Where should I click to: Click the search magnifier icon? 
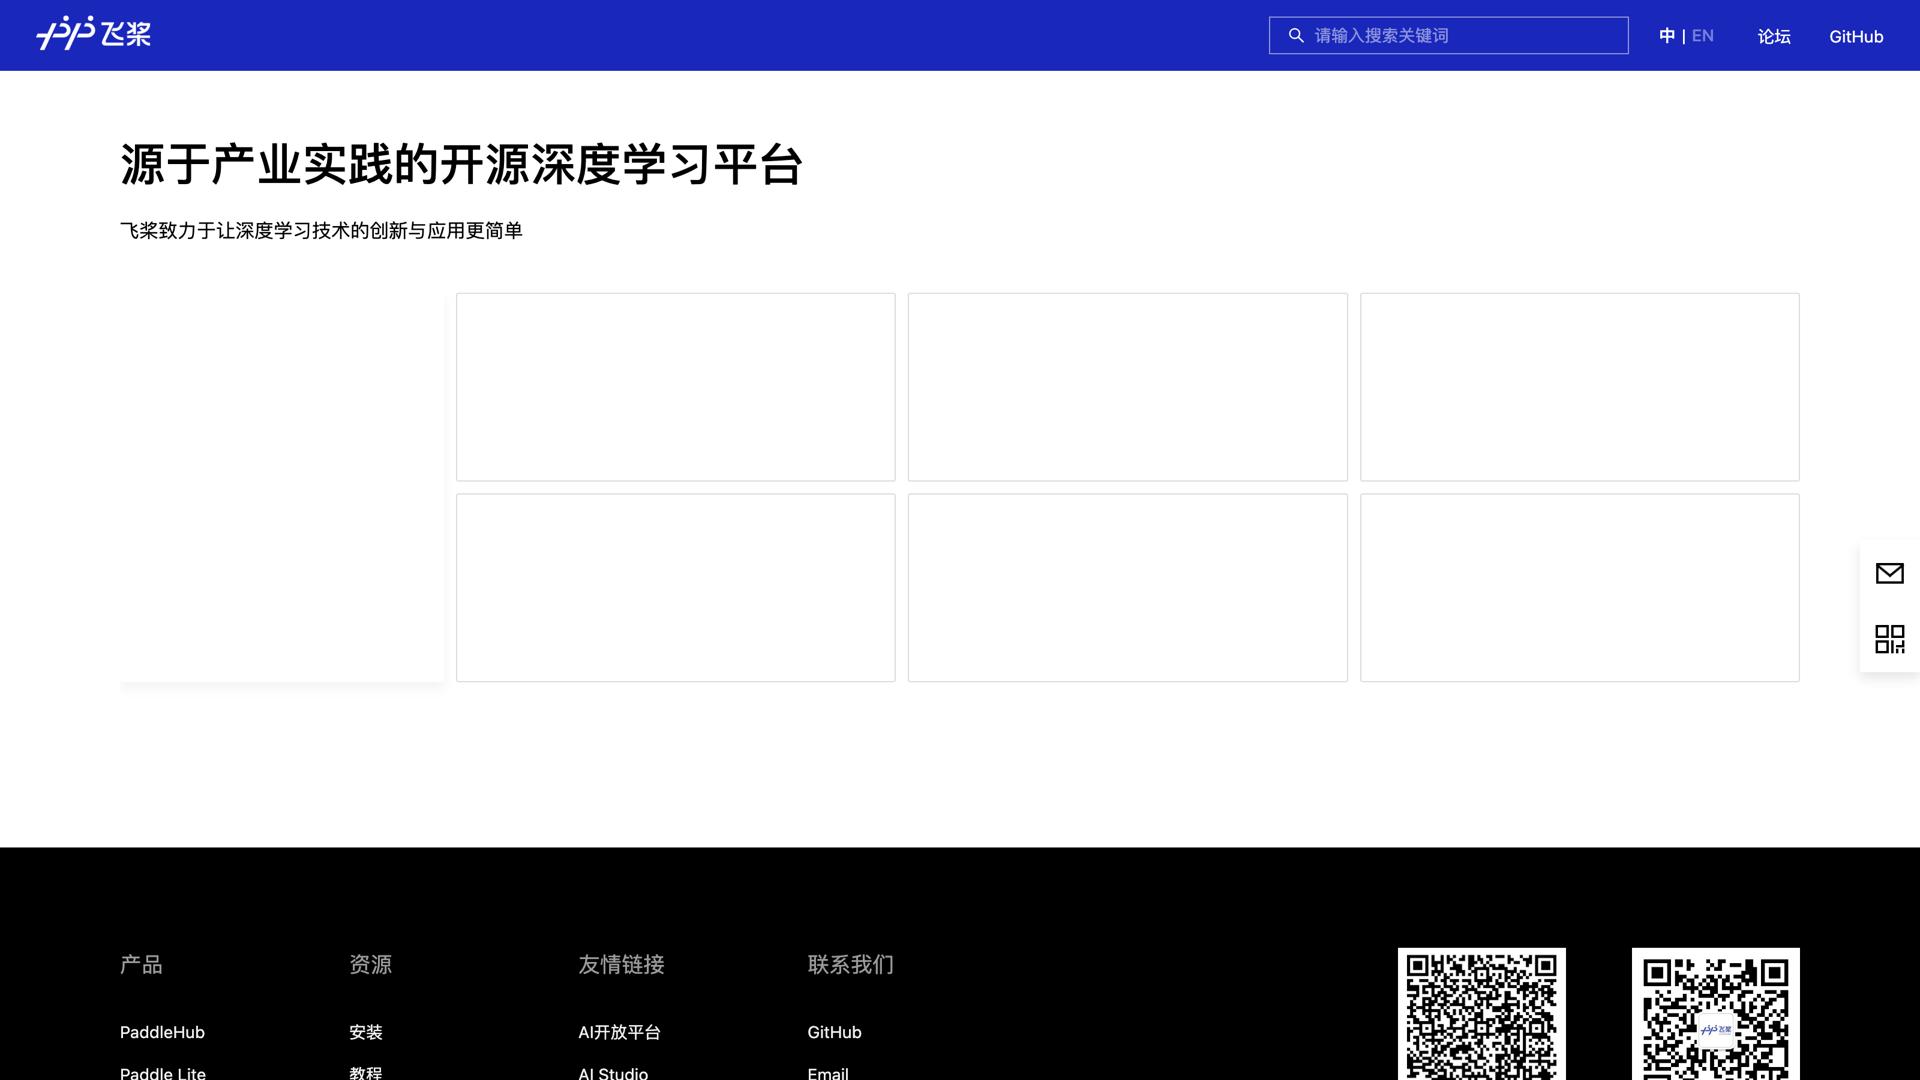pos(1295,35)
